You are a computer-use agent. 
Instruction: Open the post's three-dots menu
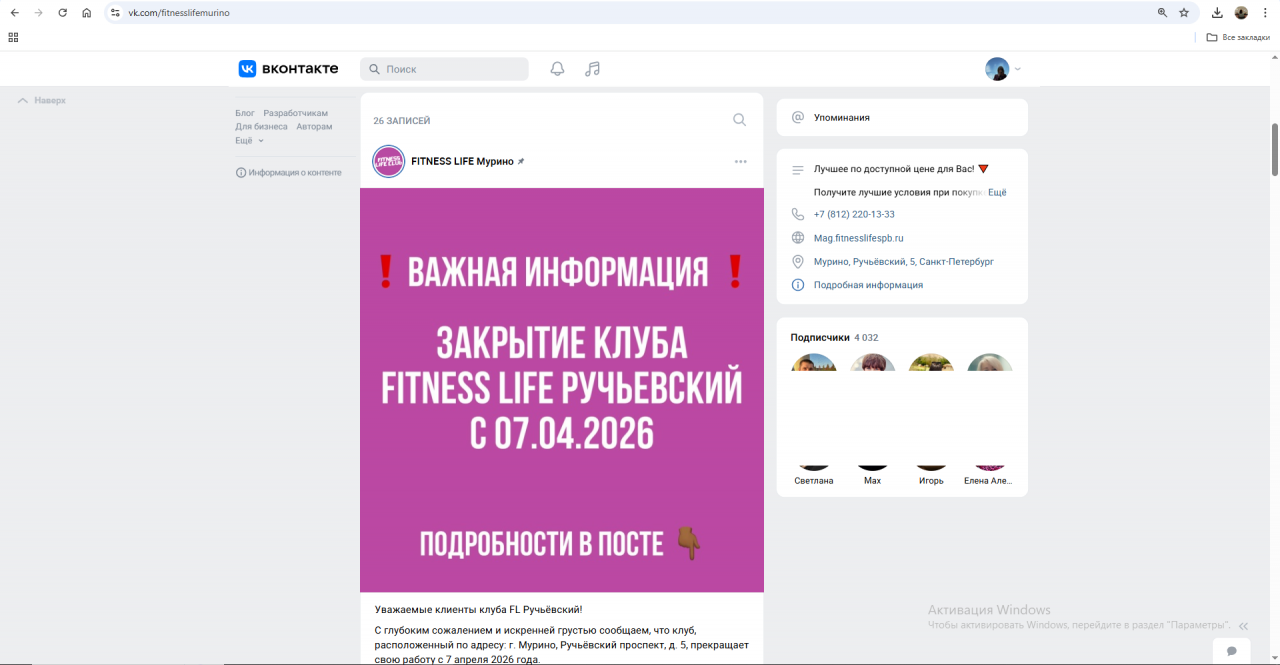(740, 162)
